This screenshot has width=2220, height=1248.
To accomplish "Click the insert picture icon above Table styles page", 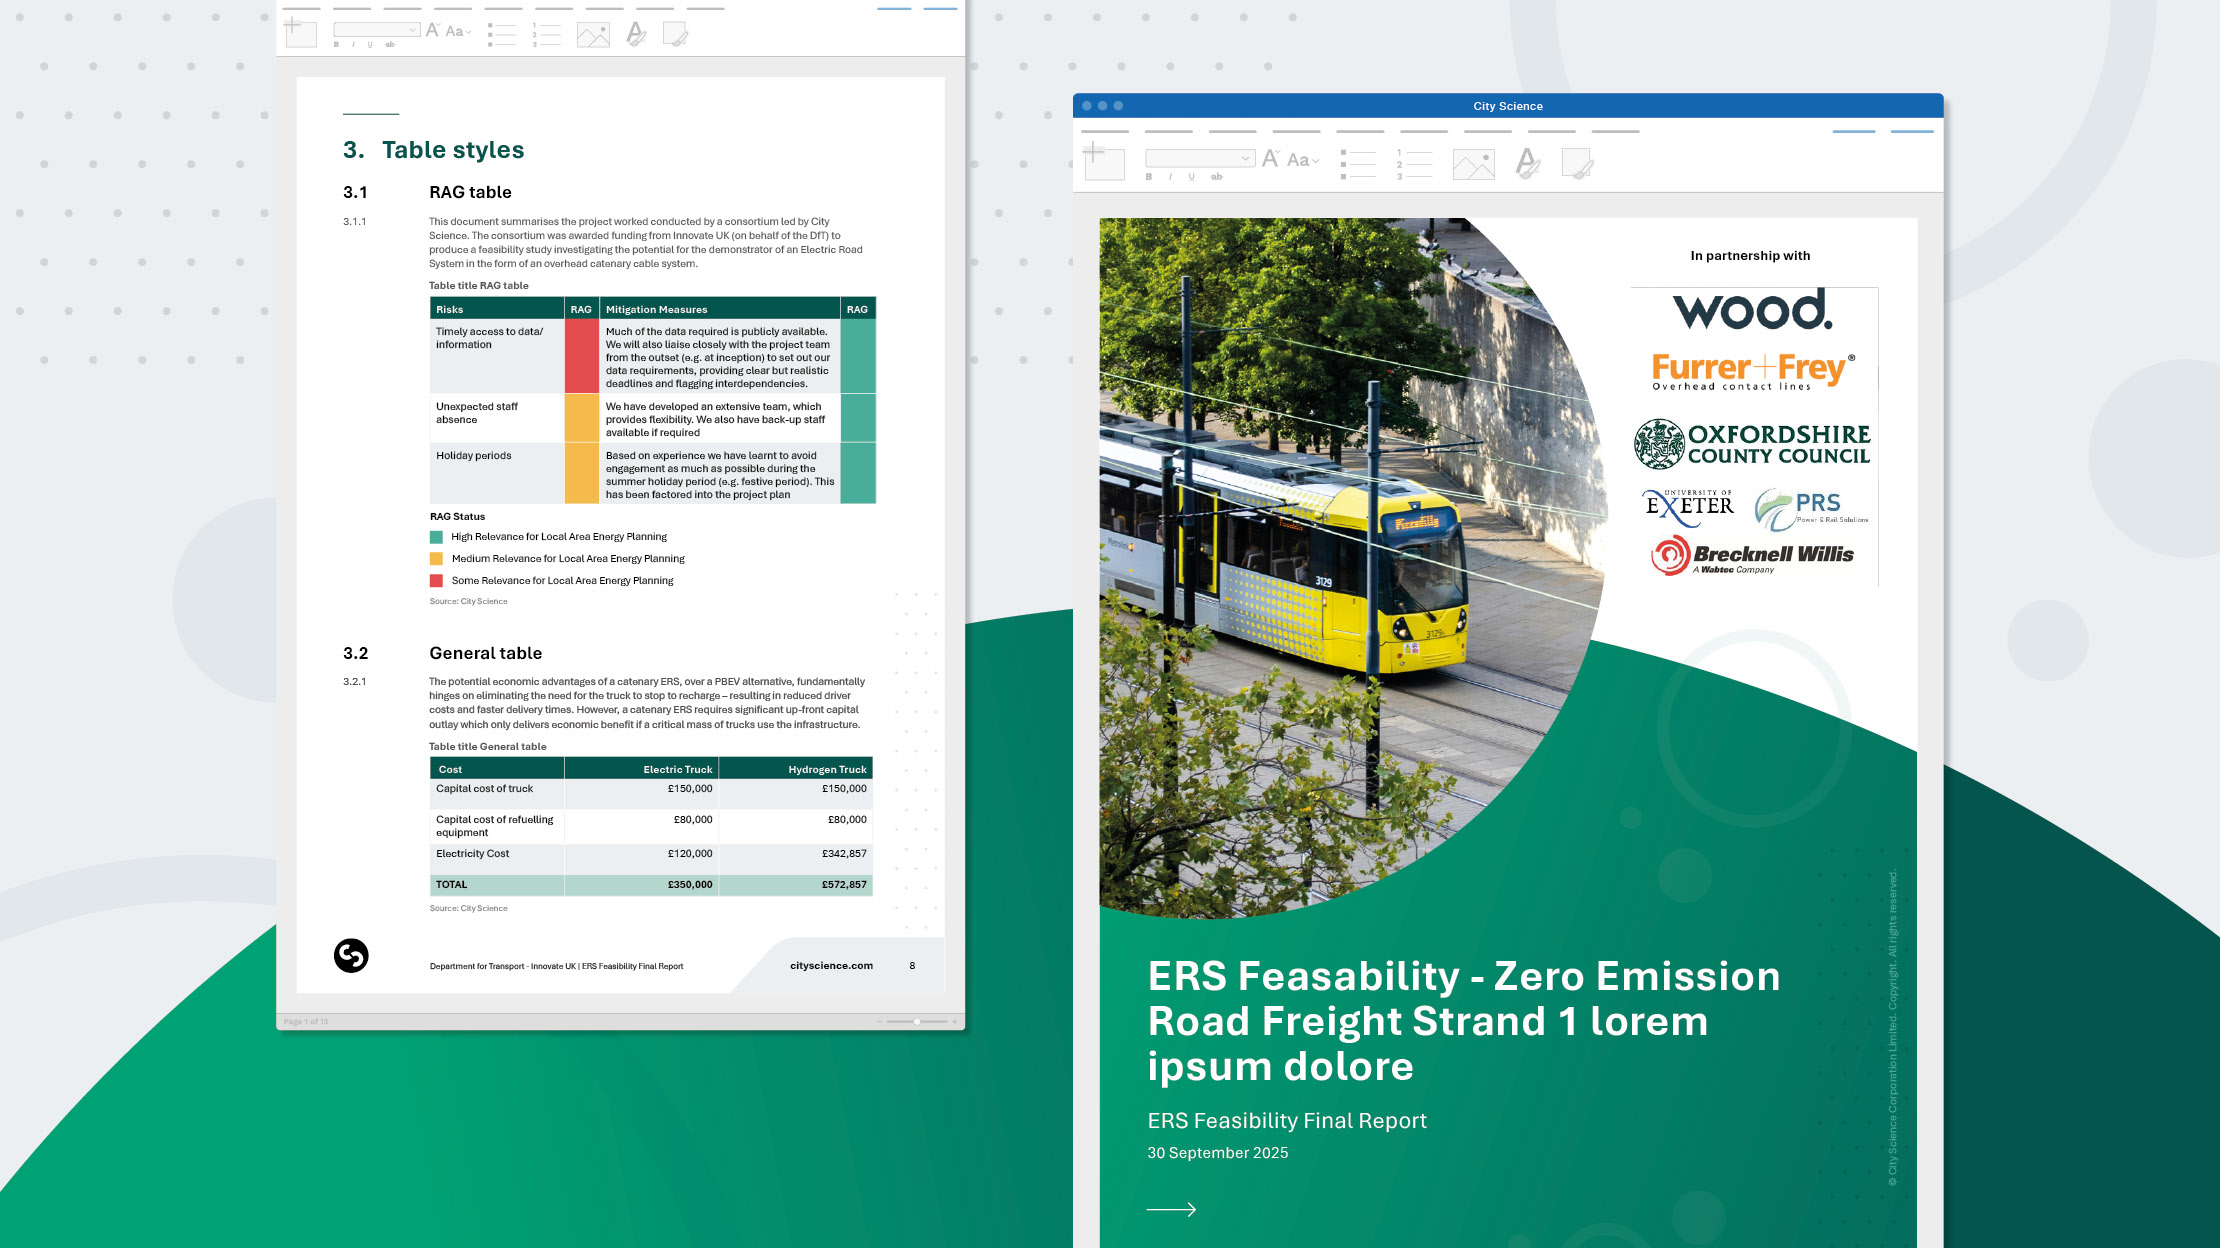I will (x=593, y=36).
